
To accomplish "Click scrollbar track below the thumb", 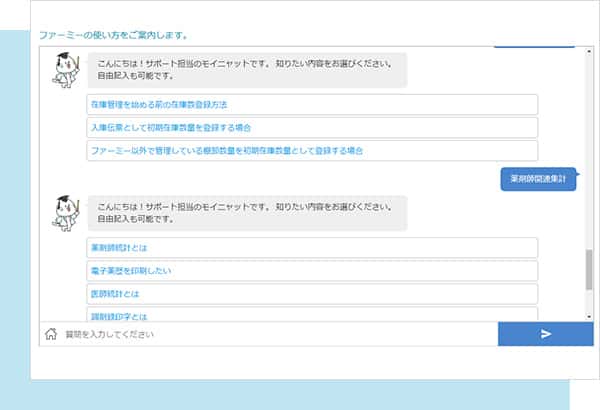I will click(x=589, y=305).
